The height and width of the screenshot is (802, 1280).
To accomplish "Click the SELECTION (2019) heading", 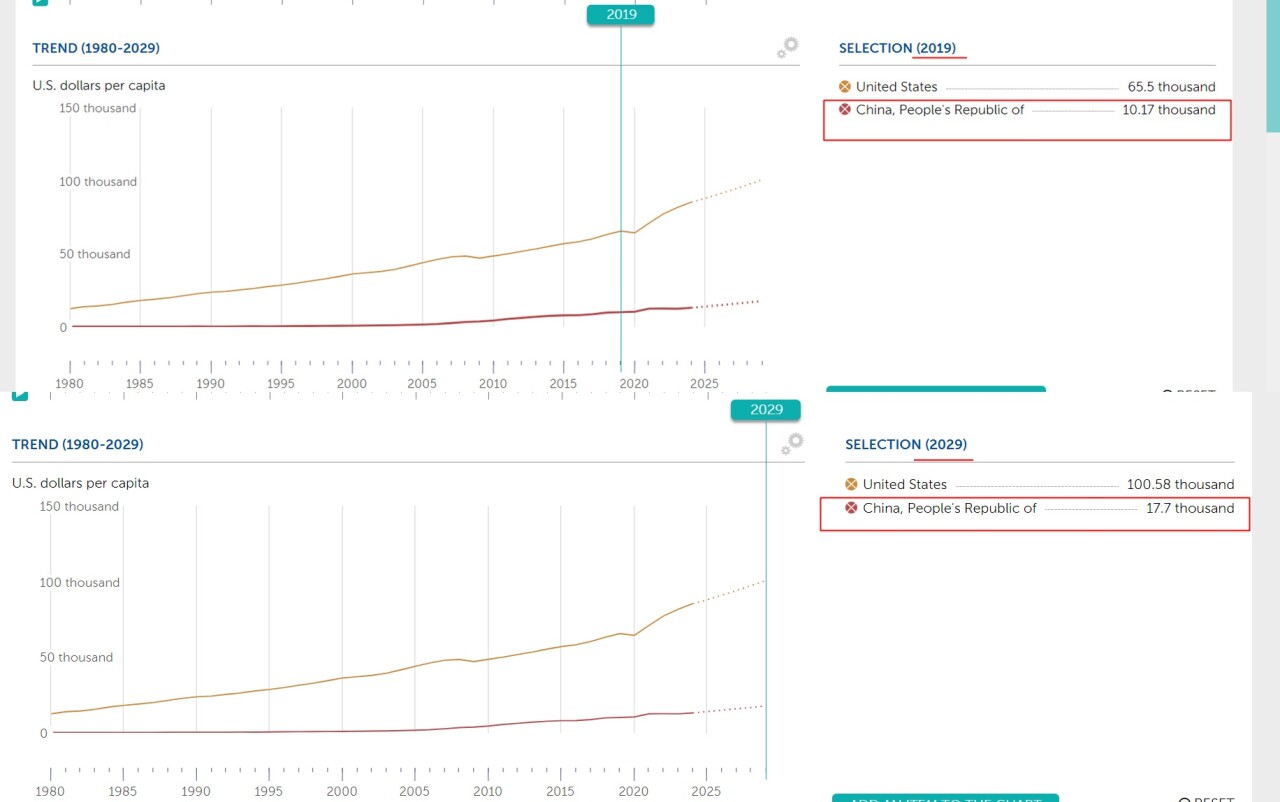I will [897, 48].
